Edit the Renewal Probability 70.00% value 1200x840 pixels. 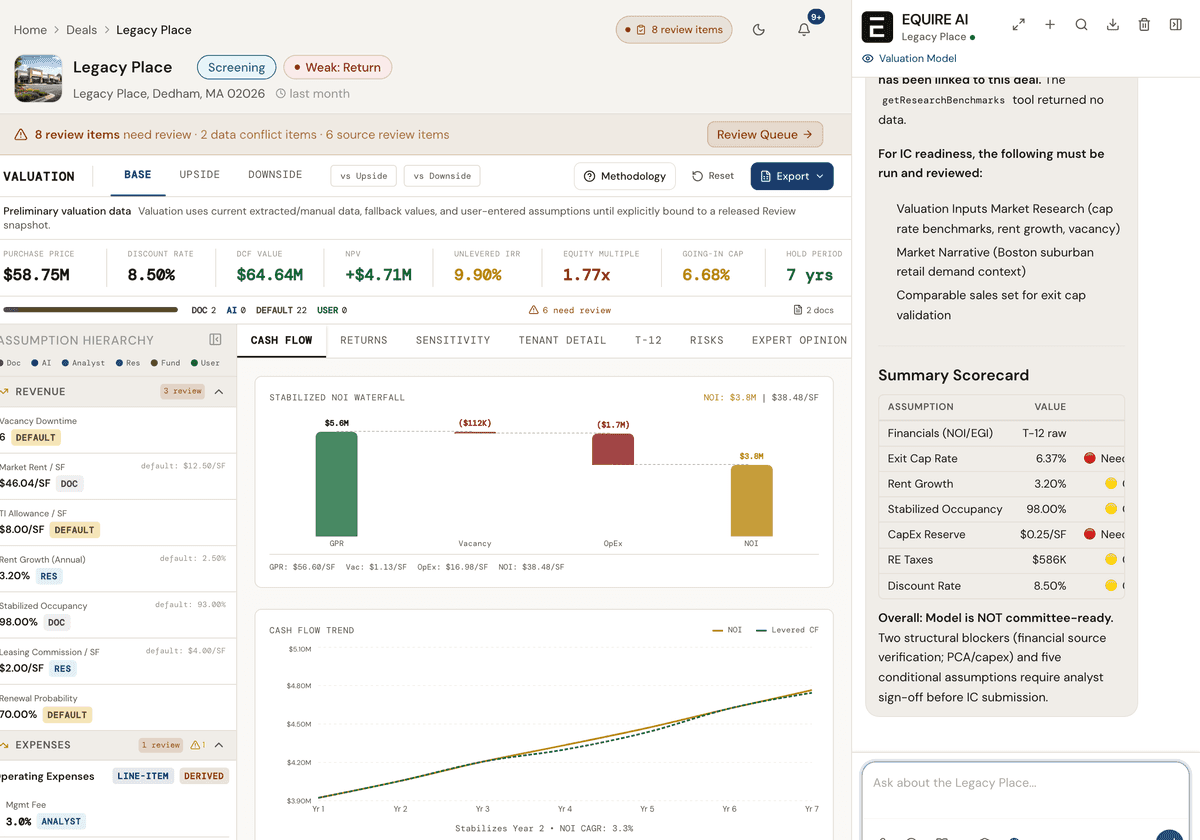[18, 715]
